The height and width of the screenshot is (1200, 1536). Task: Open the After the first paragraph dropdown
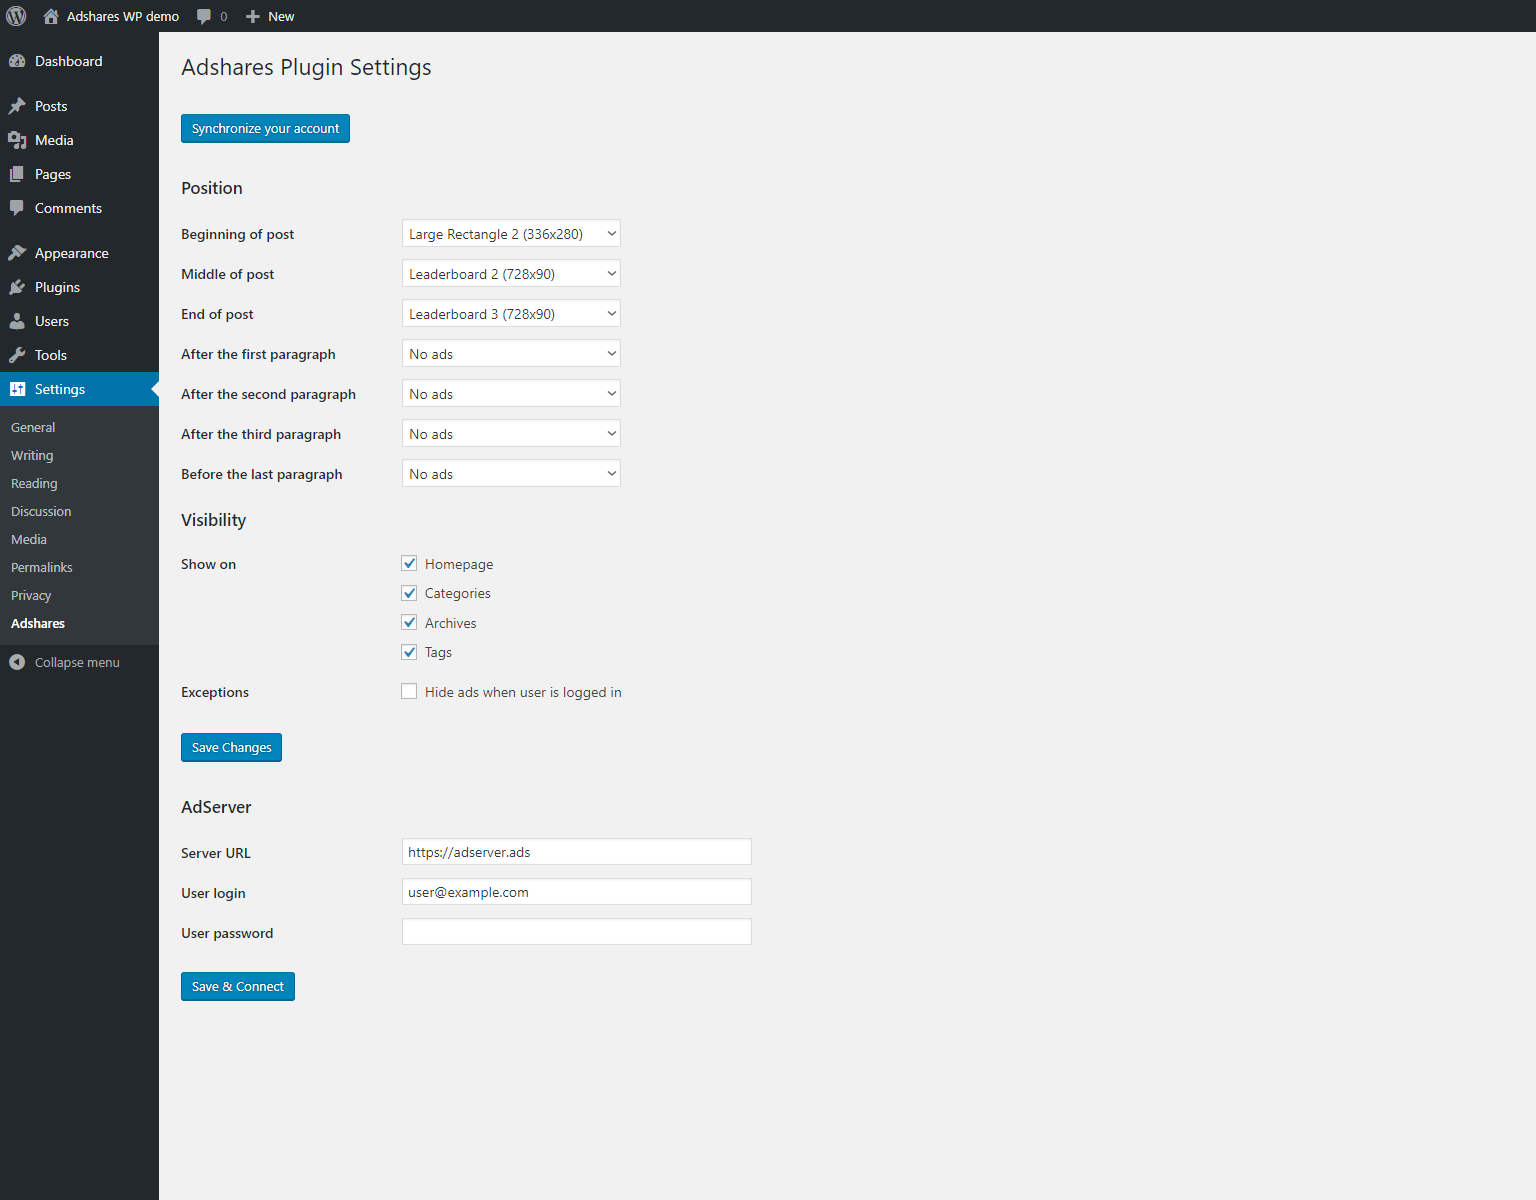[x=511, y=353]
